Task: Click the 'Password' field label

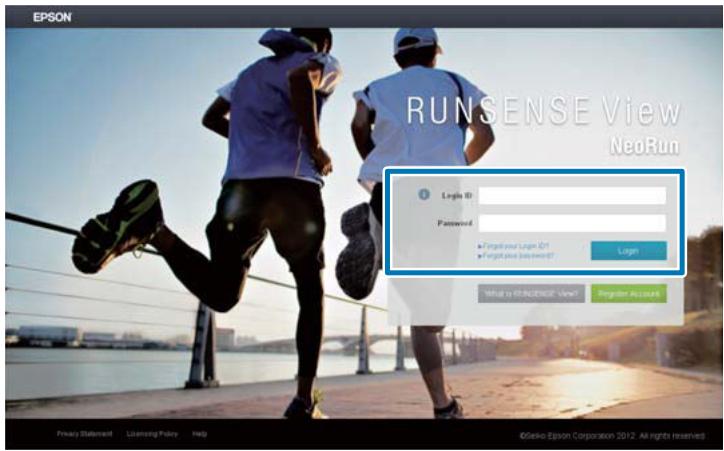Action: [455, 223]
